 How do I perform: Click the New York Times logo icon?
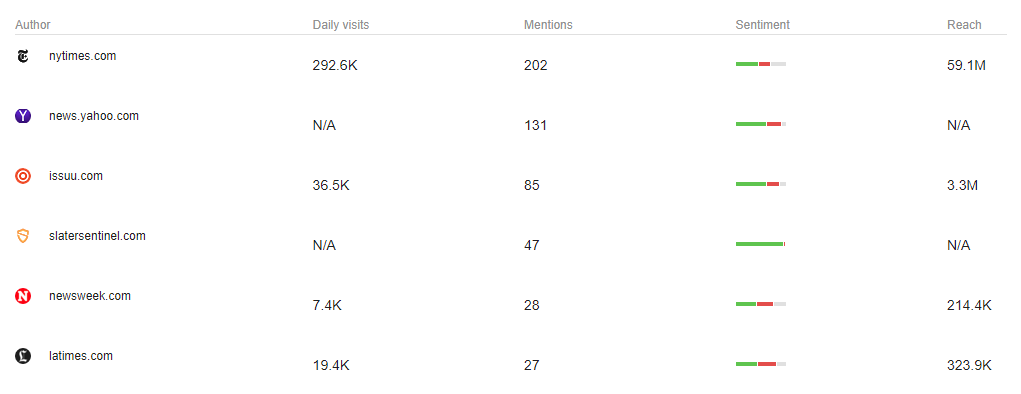point(23,57)
